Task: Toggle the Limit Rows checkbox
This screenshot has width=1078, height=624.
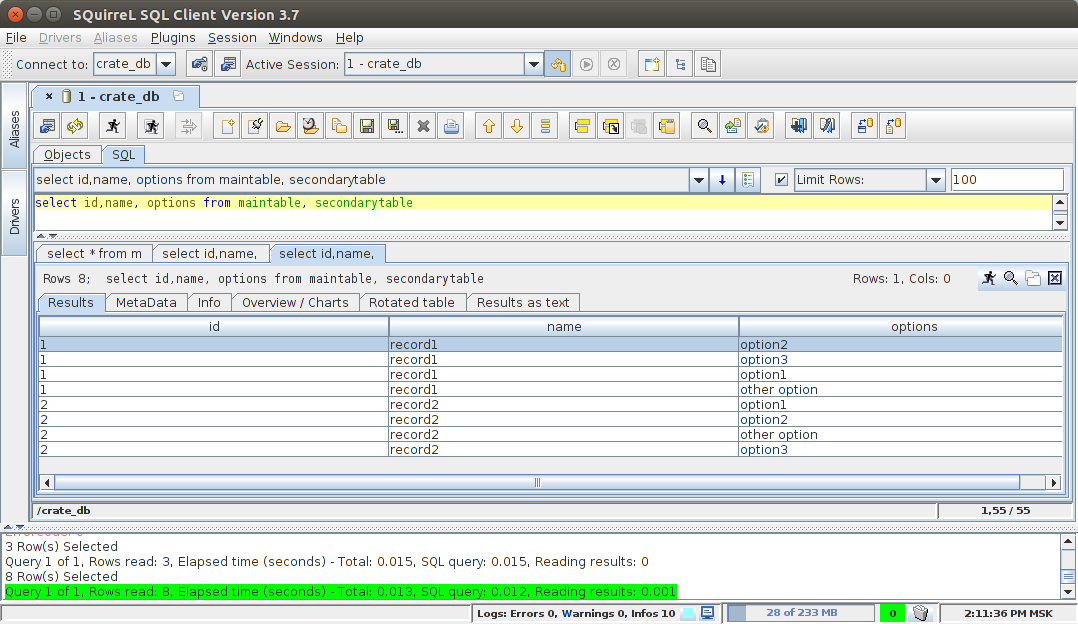Action: 782,180
